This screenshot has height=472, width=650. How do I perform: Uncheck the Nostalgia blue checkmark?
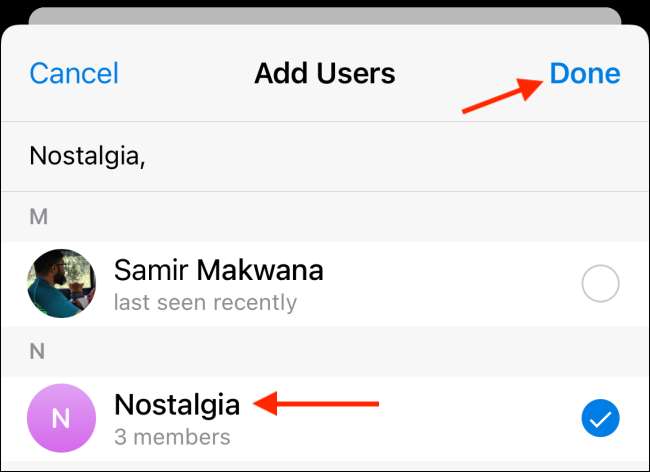click(x=600, y=419)
